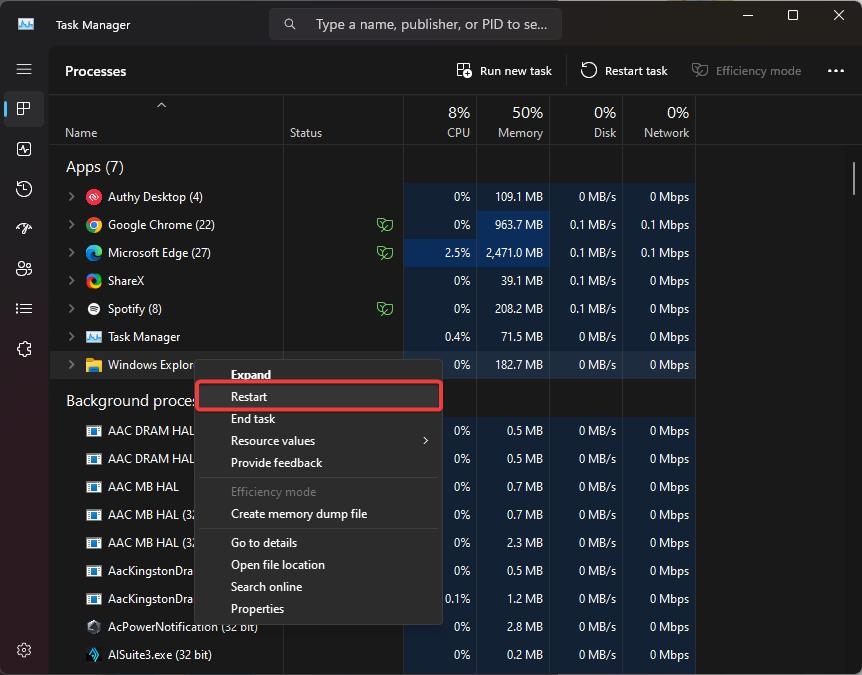Open the more options ellipsis

click(x=836, y=71)
